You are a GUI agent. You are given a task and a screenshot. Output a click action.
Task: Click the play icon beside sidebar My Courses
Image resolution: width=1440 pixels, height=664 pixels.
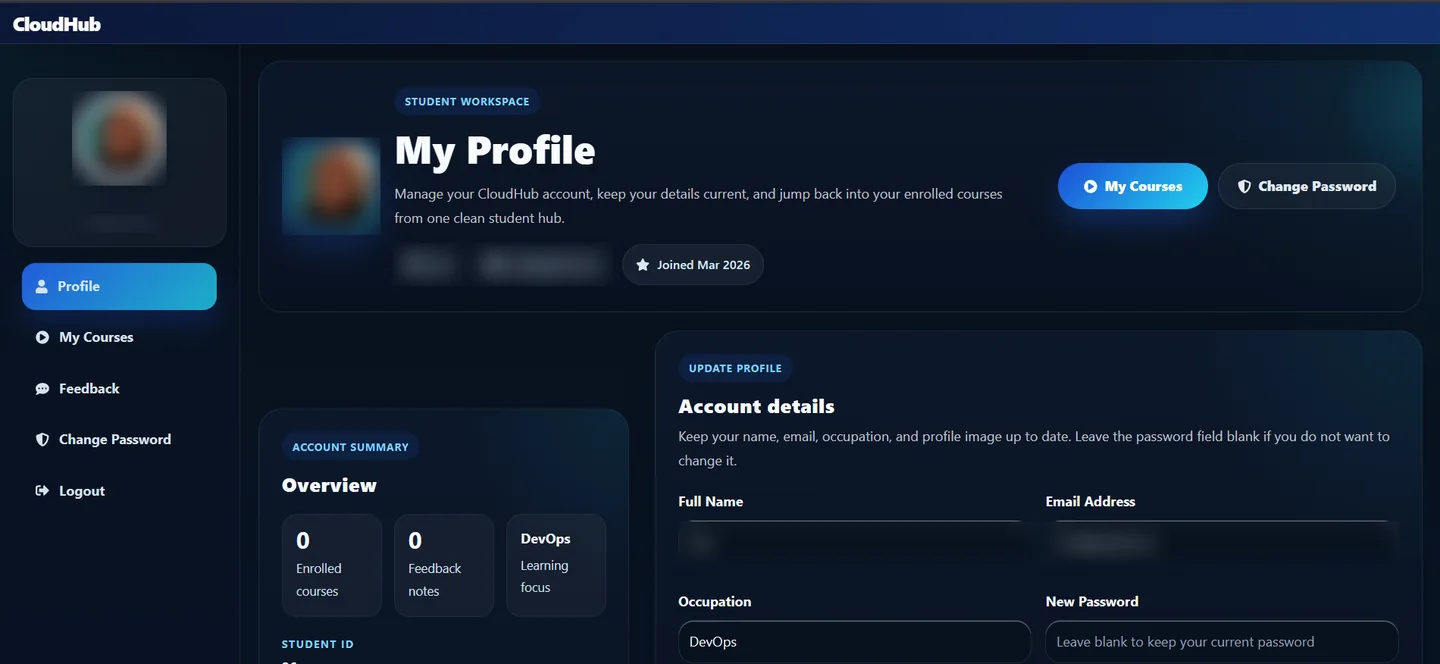click(42, 337)
